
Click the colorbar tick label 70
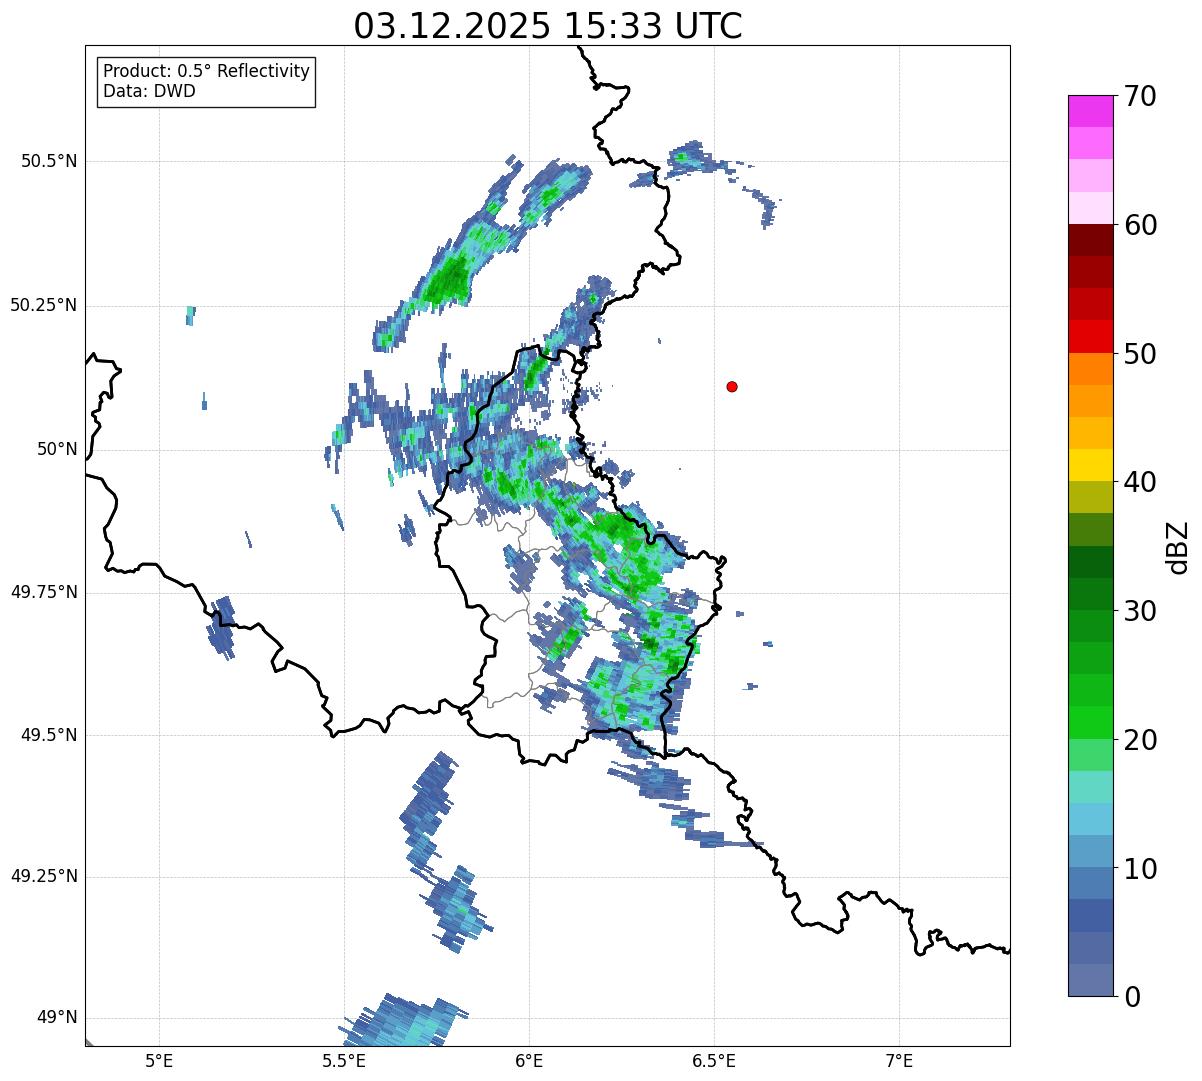point(1140,96)
